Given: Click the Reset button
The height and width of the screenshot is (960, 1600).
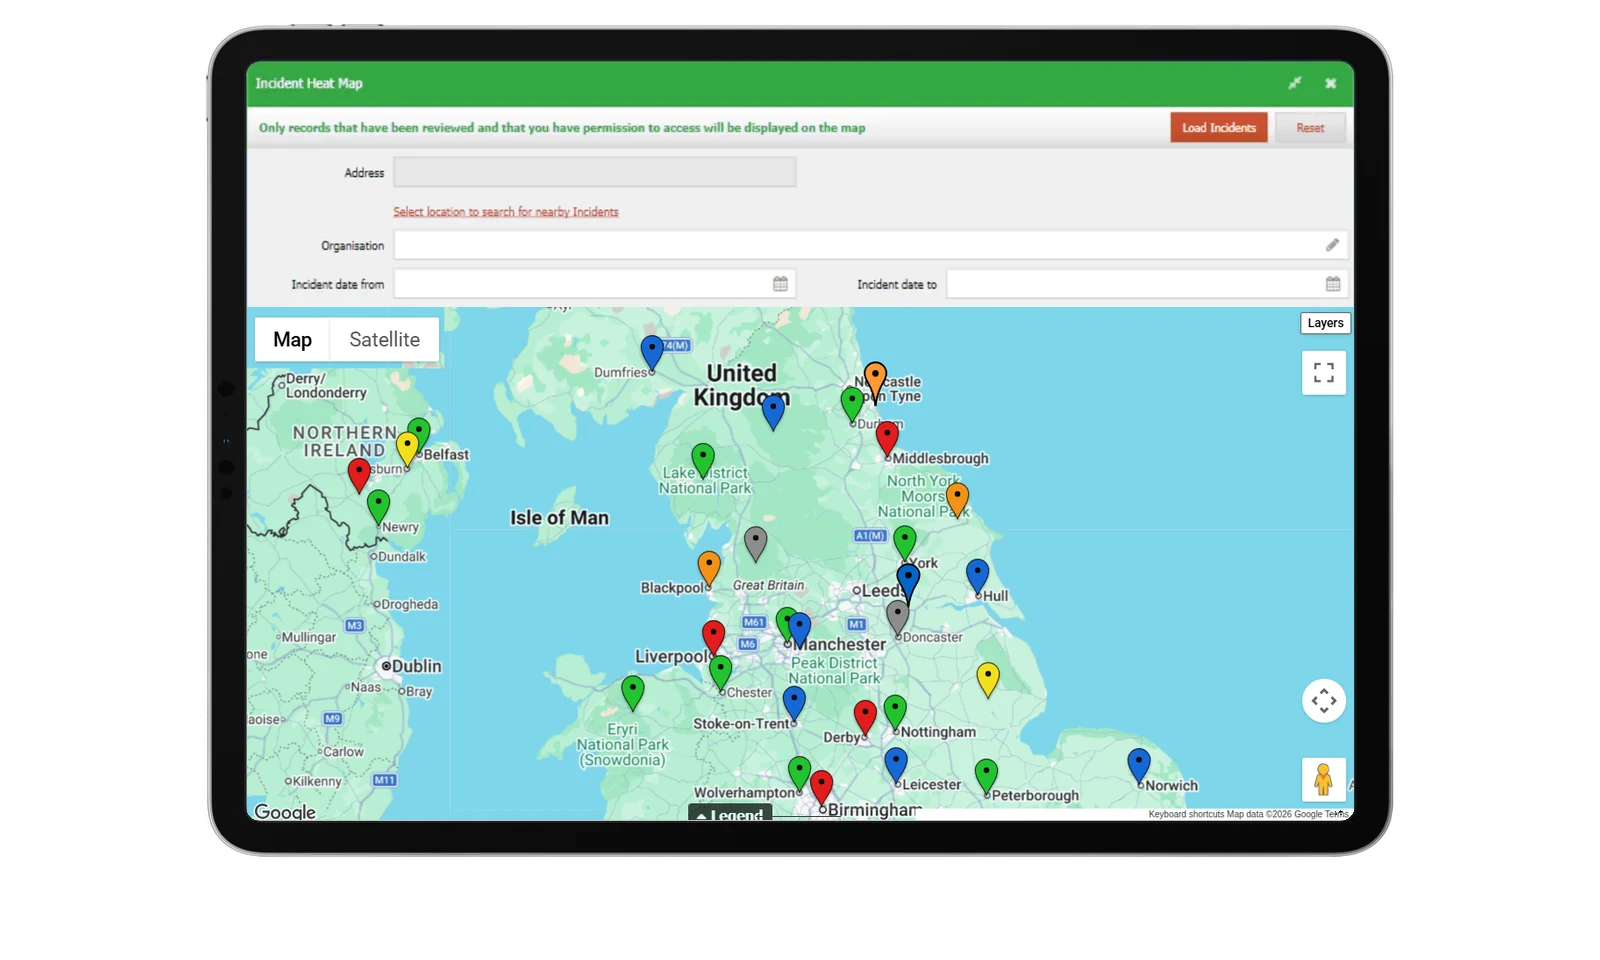Looking at the screenshot, I should coord(1309,128).
